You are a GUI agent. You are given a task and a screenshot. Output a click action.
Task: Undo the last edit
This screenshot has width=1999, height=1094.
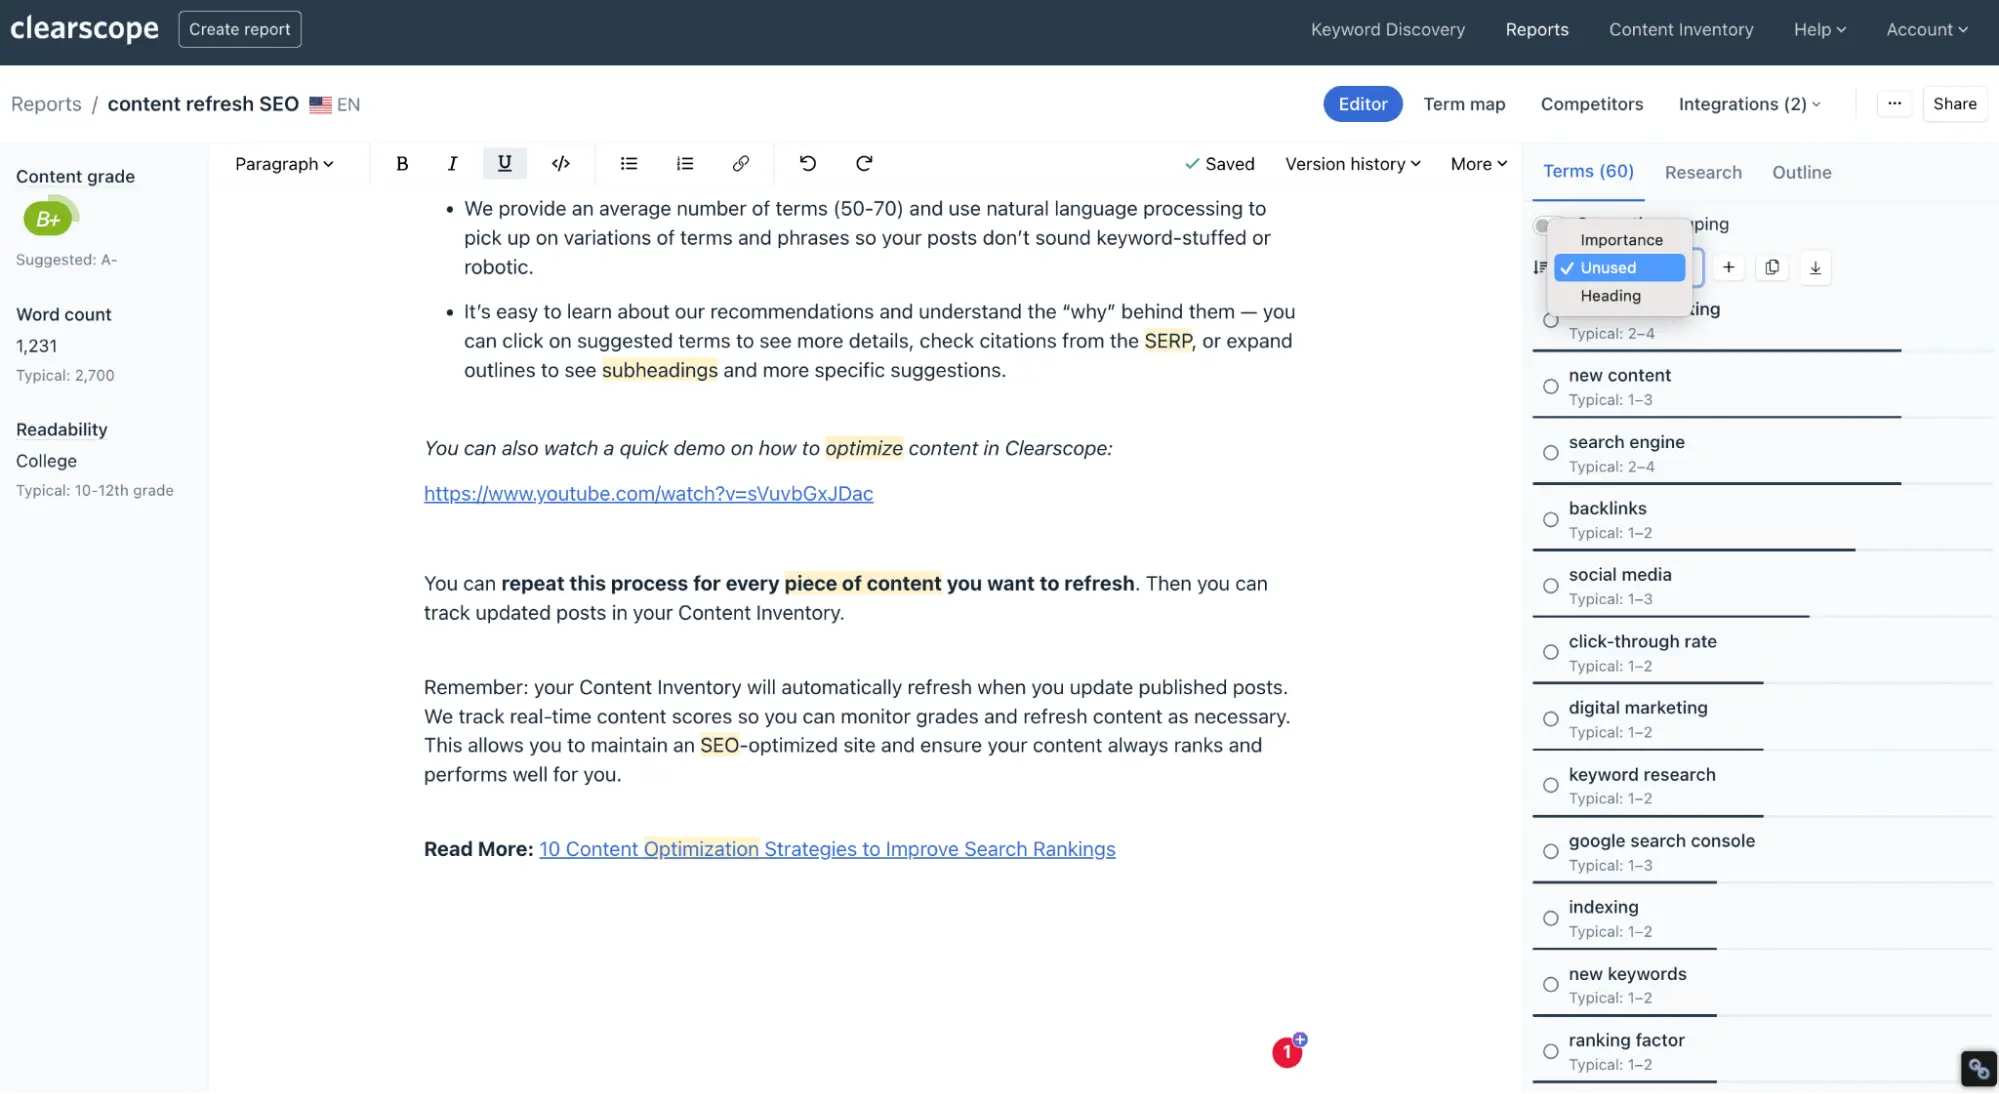[807, 163]
